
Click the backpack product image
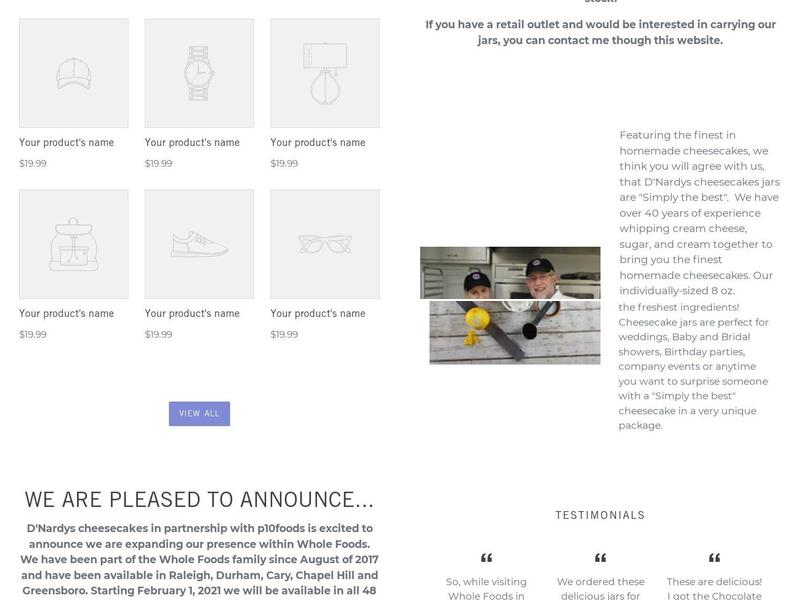(x=74, y=244)
